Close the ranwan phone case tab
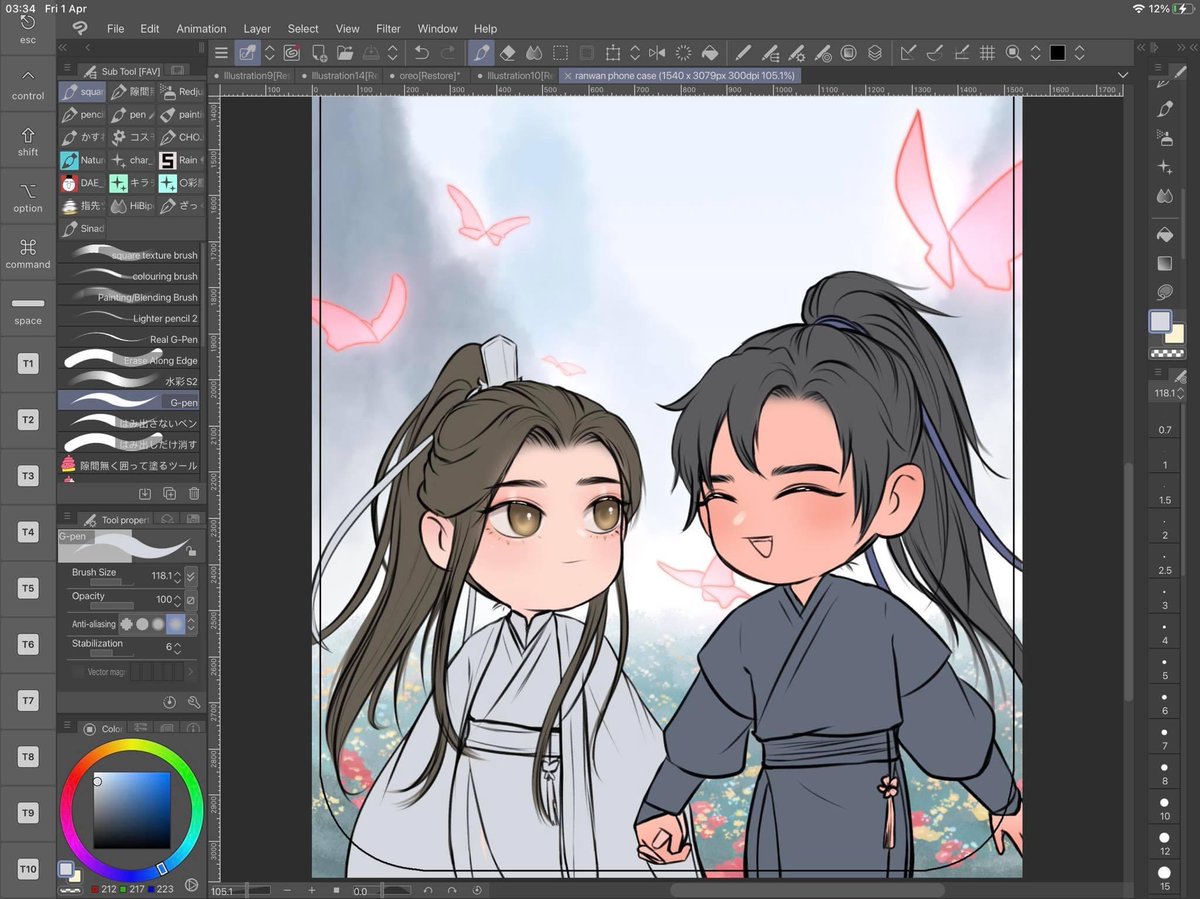Screen dimensions: 1200x899 (567, 76)
